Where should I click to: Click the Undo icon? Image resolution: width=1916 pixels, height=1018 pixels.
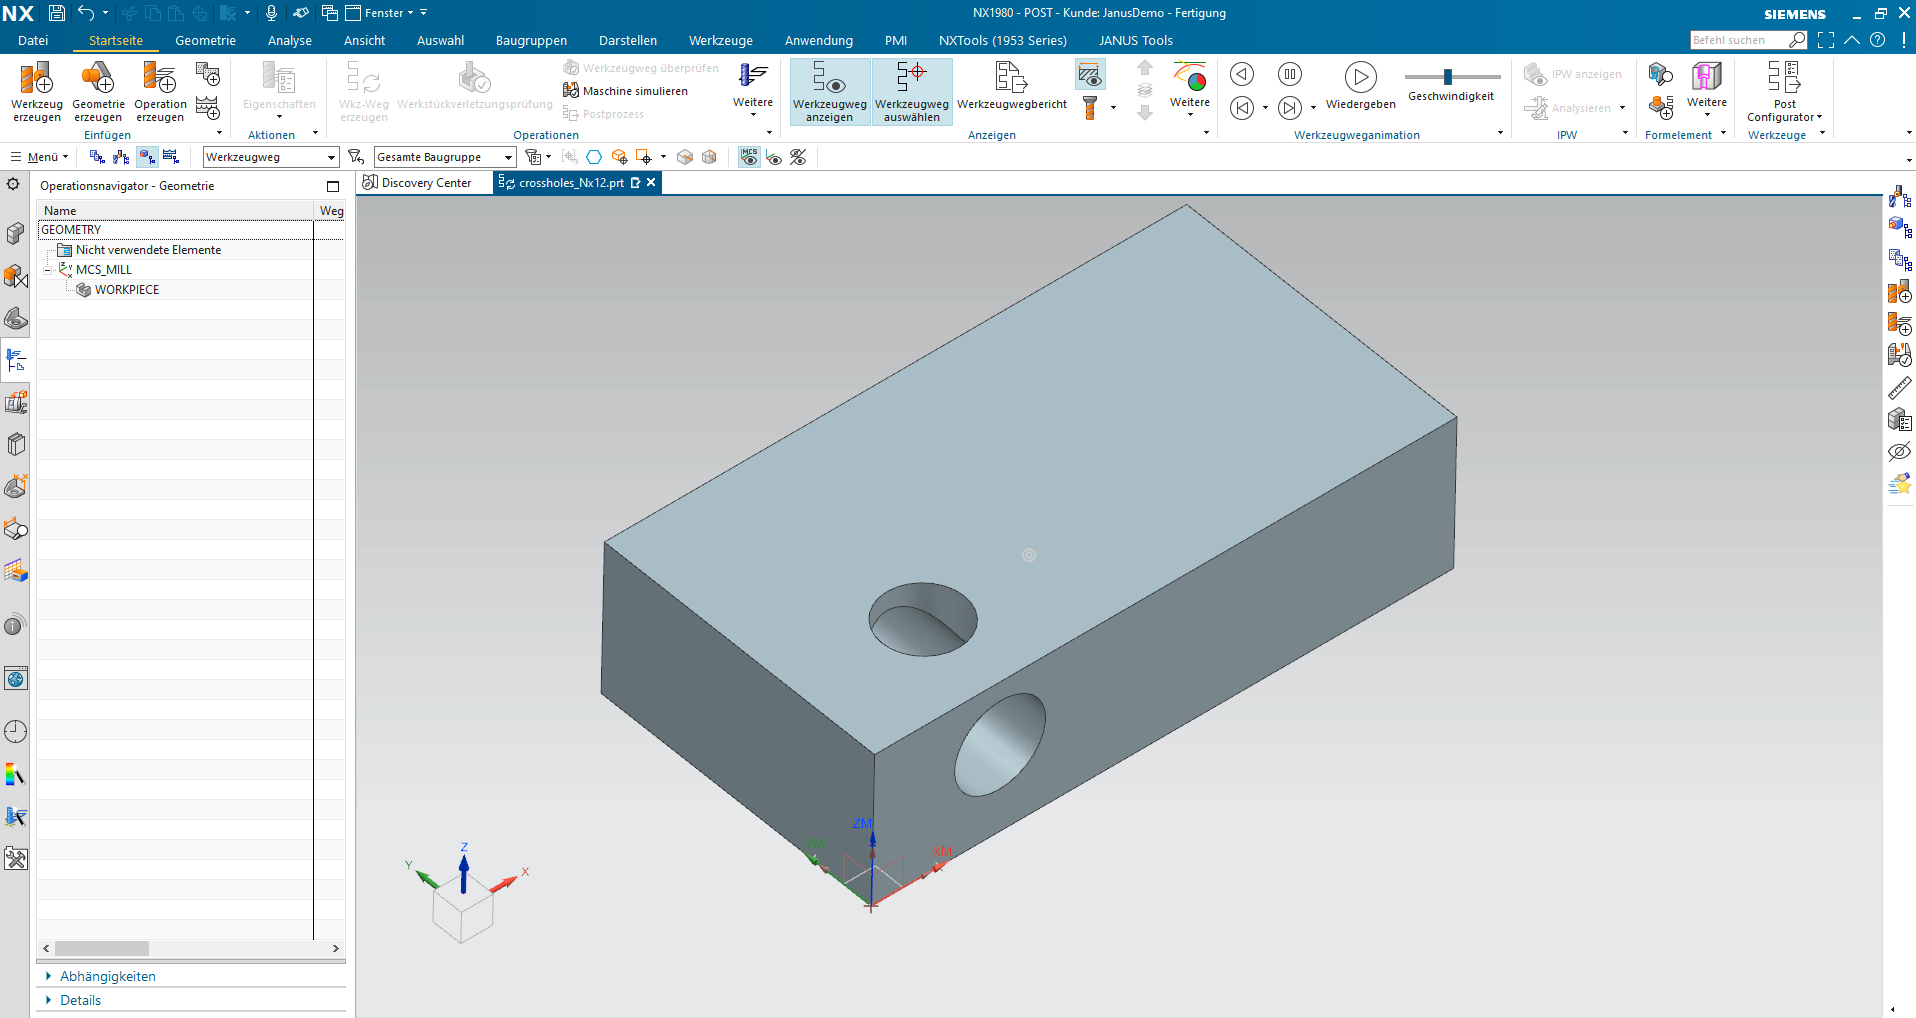click(87, 13)
